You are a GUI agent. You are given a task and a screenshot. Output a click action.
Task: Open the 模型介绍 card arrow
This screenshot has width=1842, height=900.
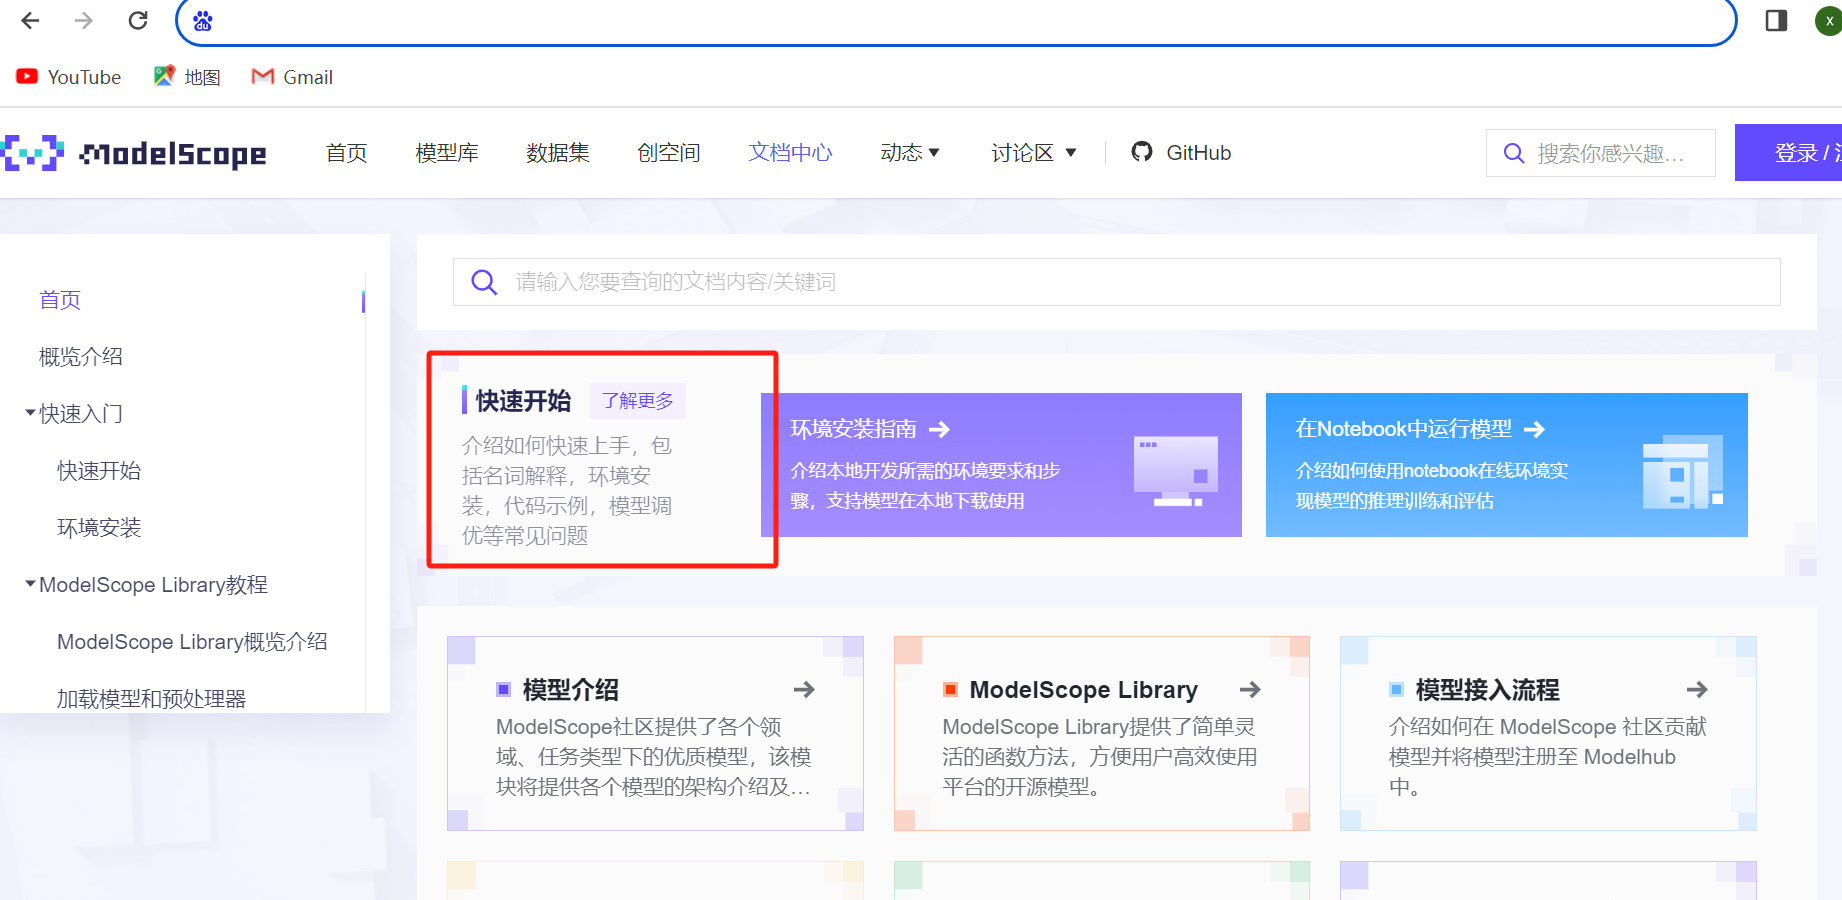[x=804, y=689]
